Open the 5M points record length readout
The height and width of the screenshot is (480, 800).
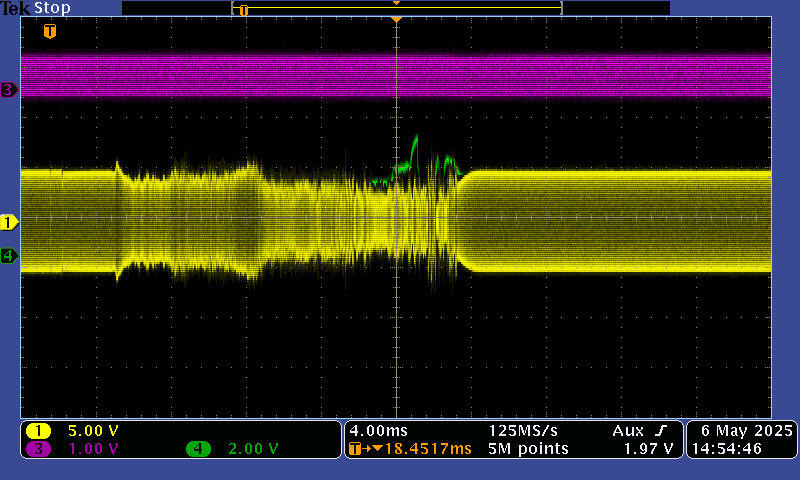(x=528, y=448)
